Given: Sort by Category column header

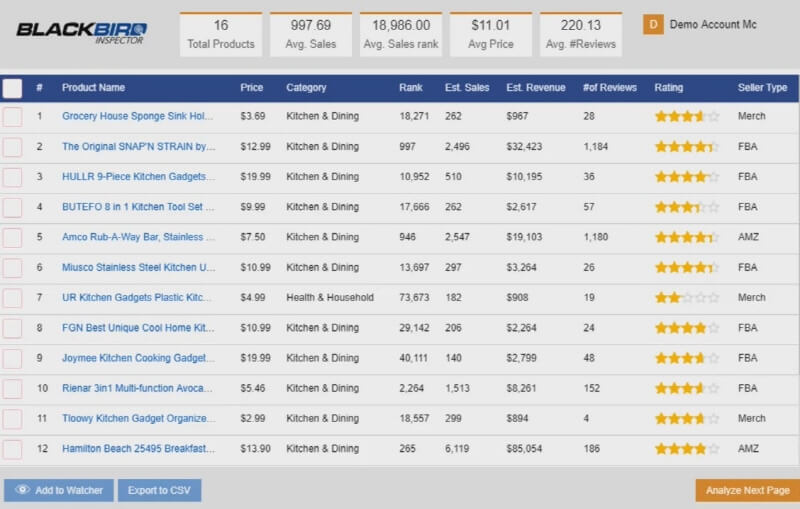Looking at the screenshot, I should click(306, 88).
